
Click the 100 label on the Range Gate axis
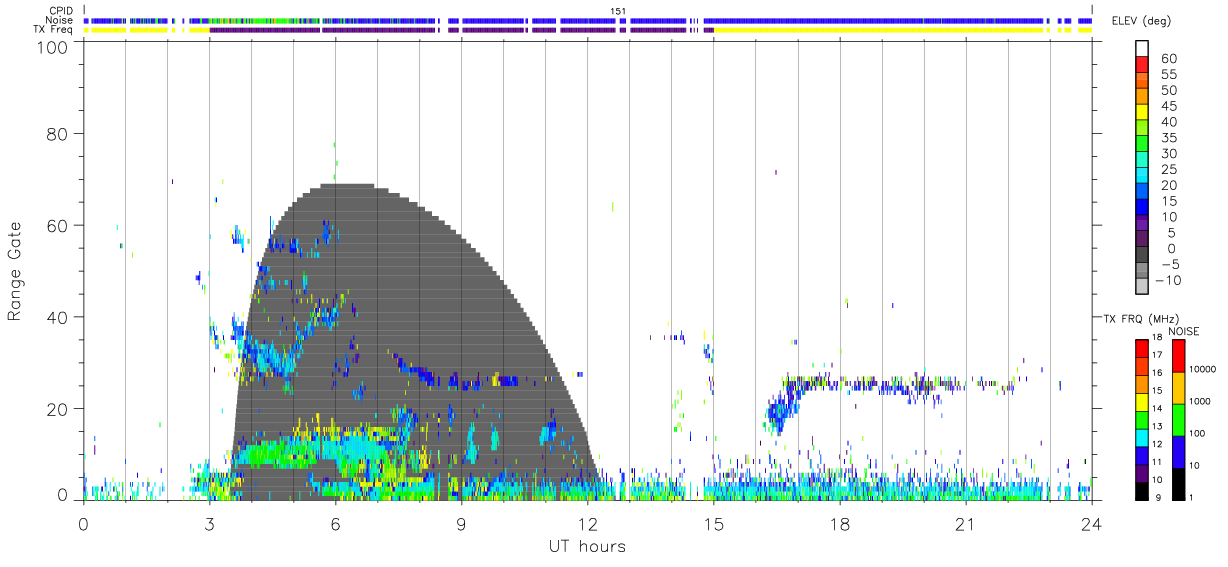[x=50, y=47]
